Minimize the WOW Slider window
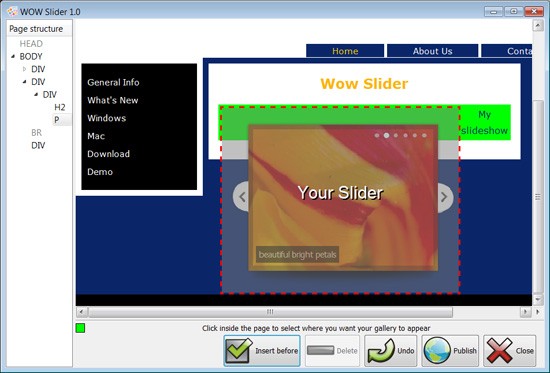Screen dimensions: 550x373 tap(494, 12)
